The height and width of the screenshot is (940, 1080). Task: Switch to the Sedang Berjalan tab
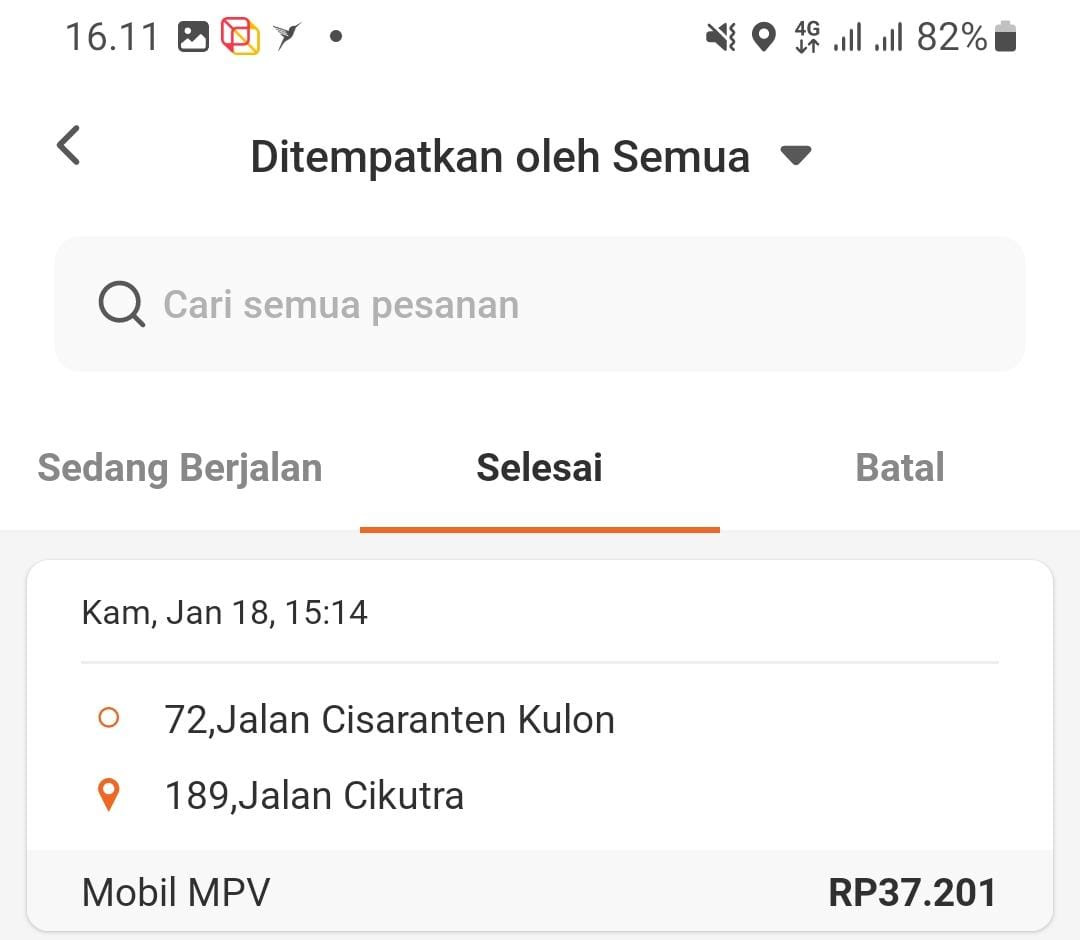click(180, 468)
